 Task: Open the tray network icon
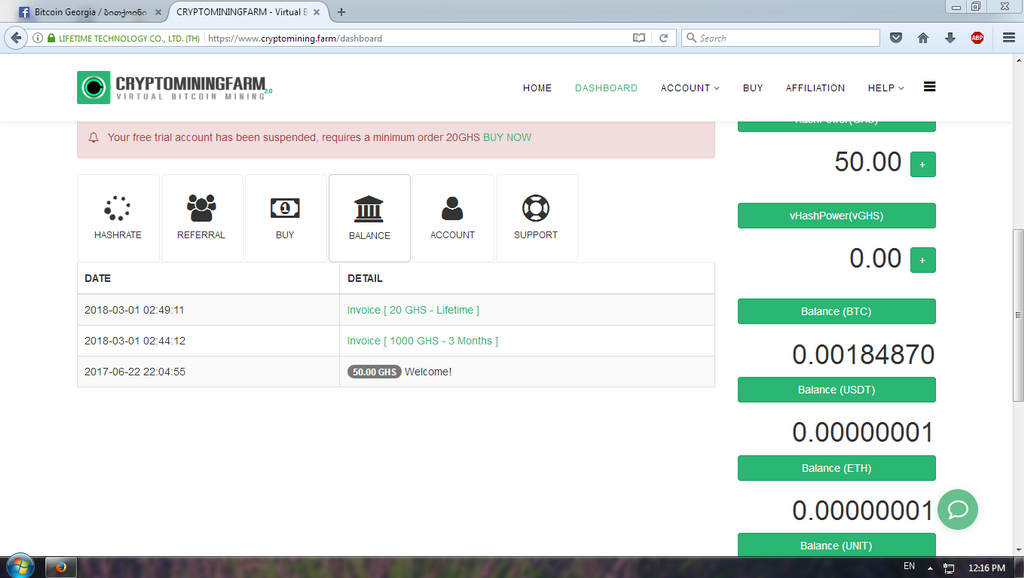(949, 568)
